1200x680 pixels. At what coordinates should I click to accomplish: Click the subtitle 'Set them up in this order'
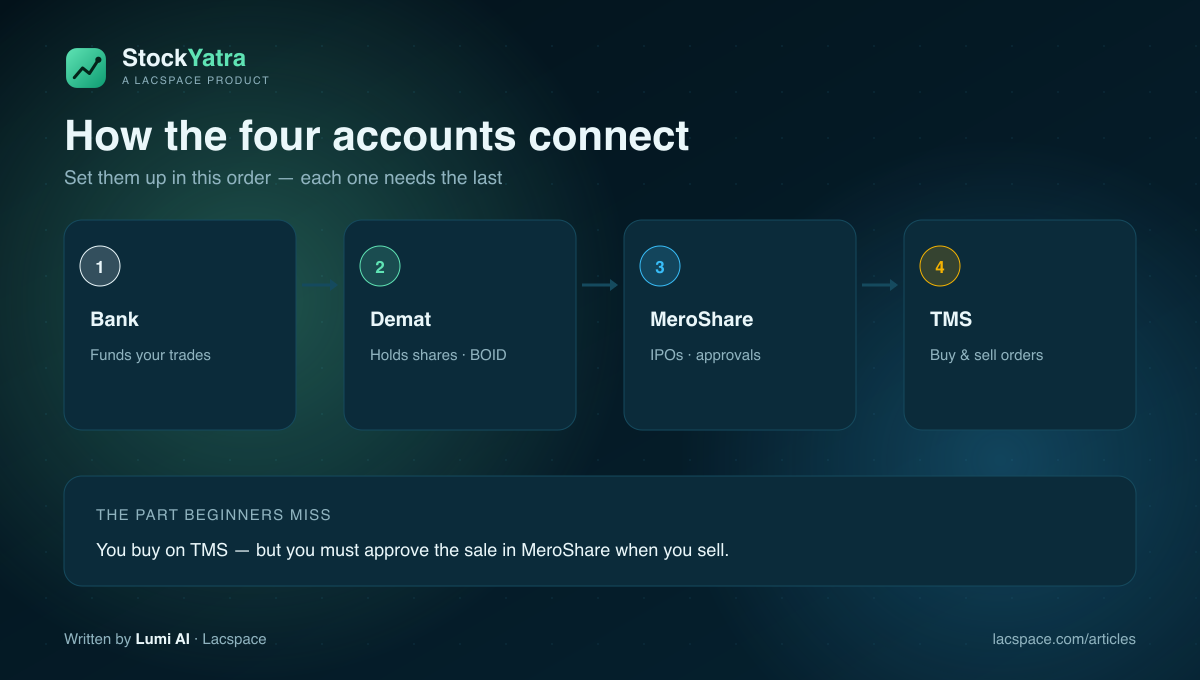pos(283,178)
